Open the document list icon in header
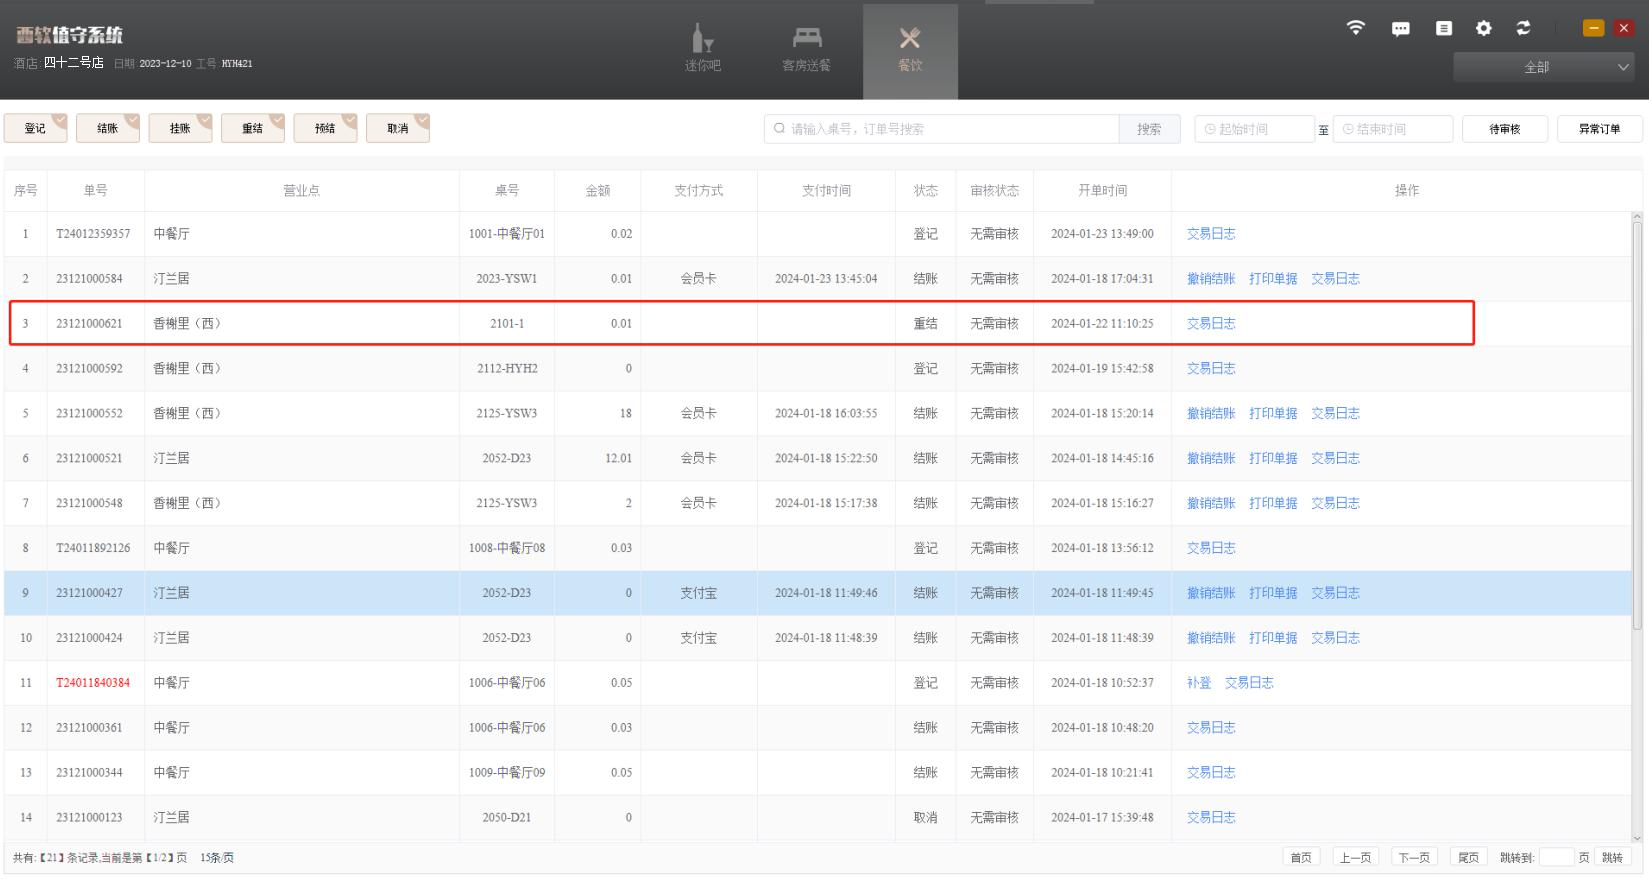The width and height of the screenshot is (1649, 881). pyautogui.click(x=1443, y=28)
